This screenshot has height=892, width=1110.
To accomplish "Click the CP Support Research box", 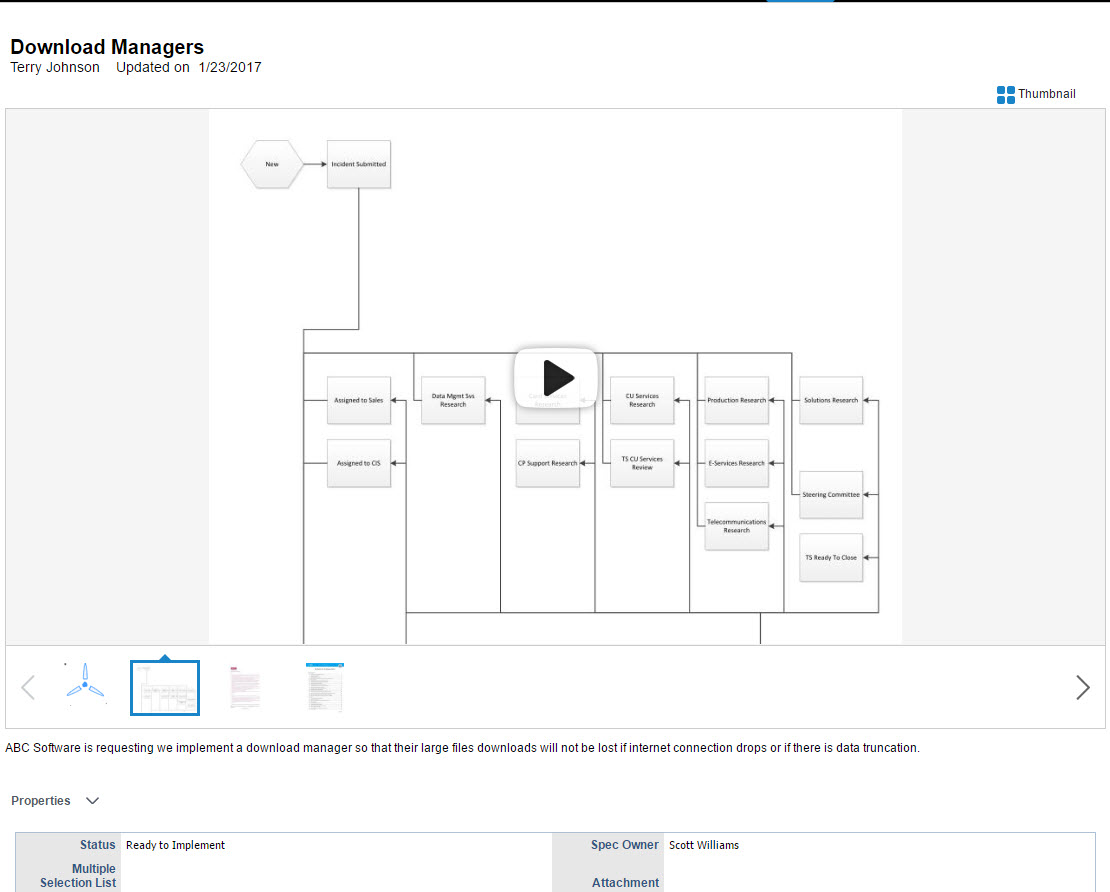I will coord(548,464).
